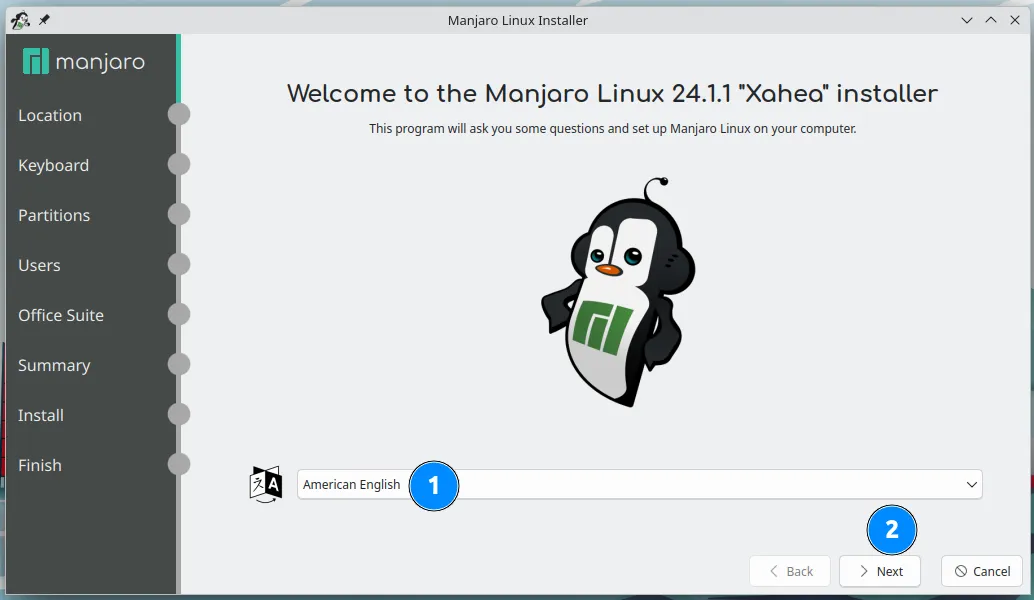Viewport: 1034px width, 600px height.
Task: Click the progress dot next to Finish
Action: [x=179, y=464]
